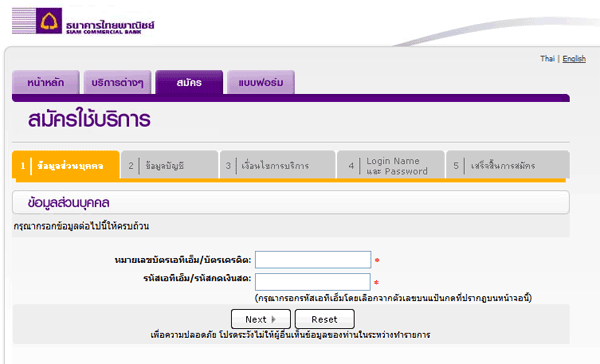The width and height of the screenshot is (600, 364).
Task: Select the สมัคร tab
Action: point(189,82)
